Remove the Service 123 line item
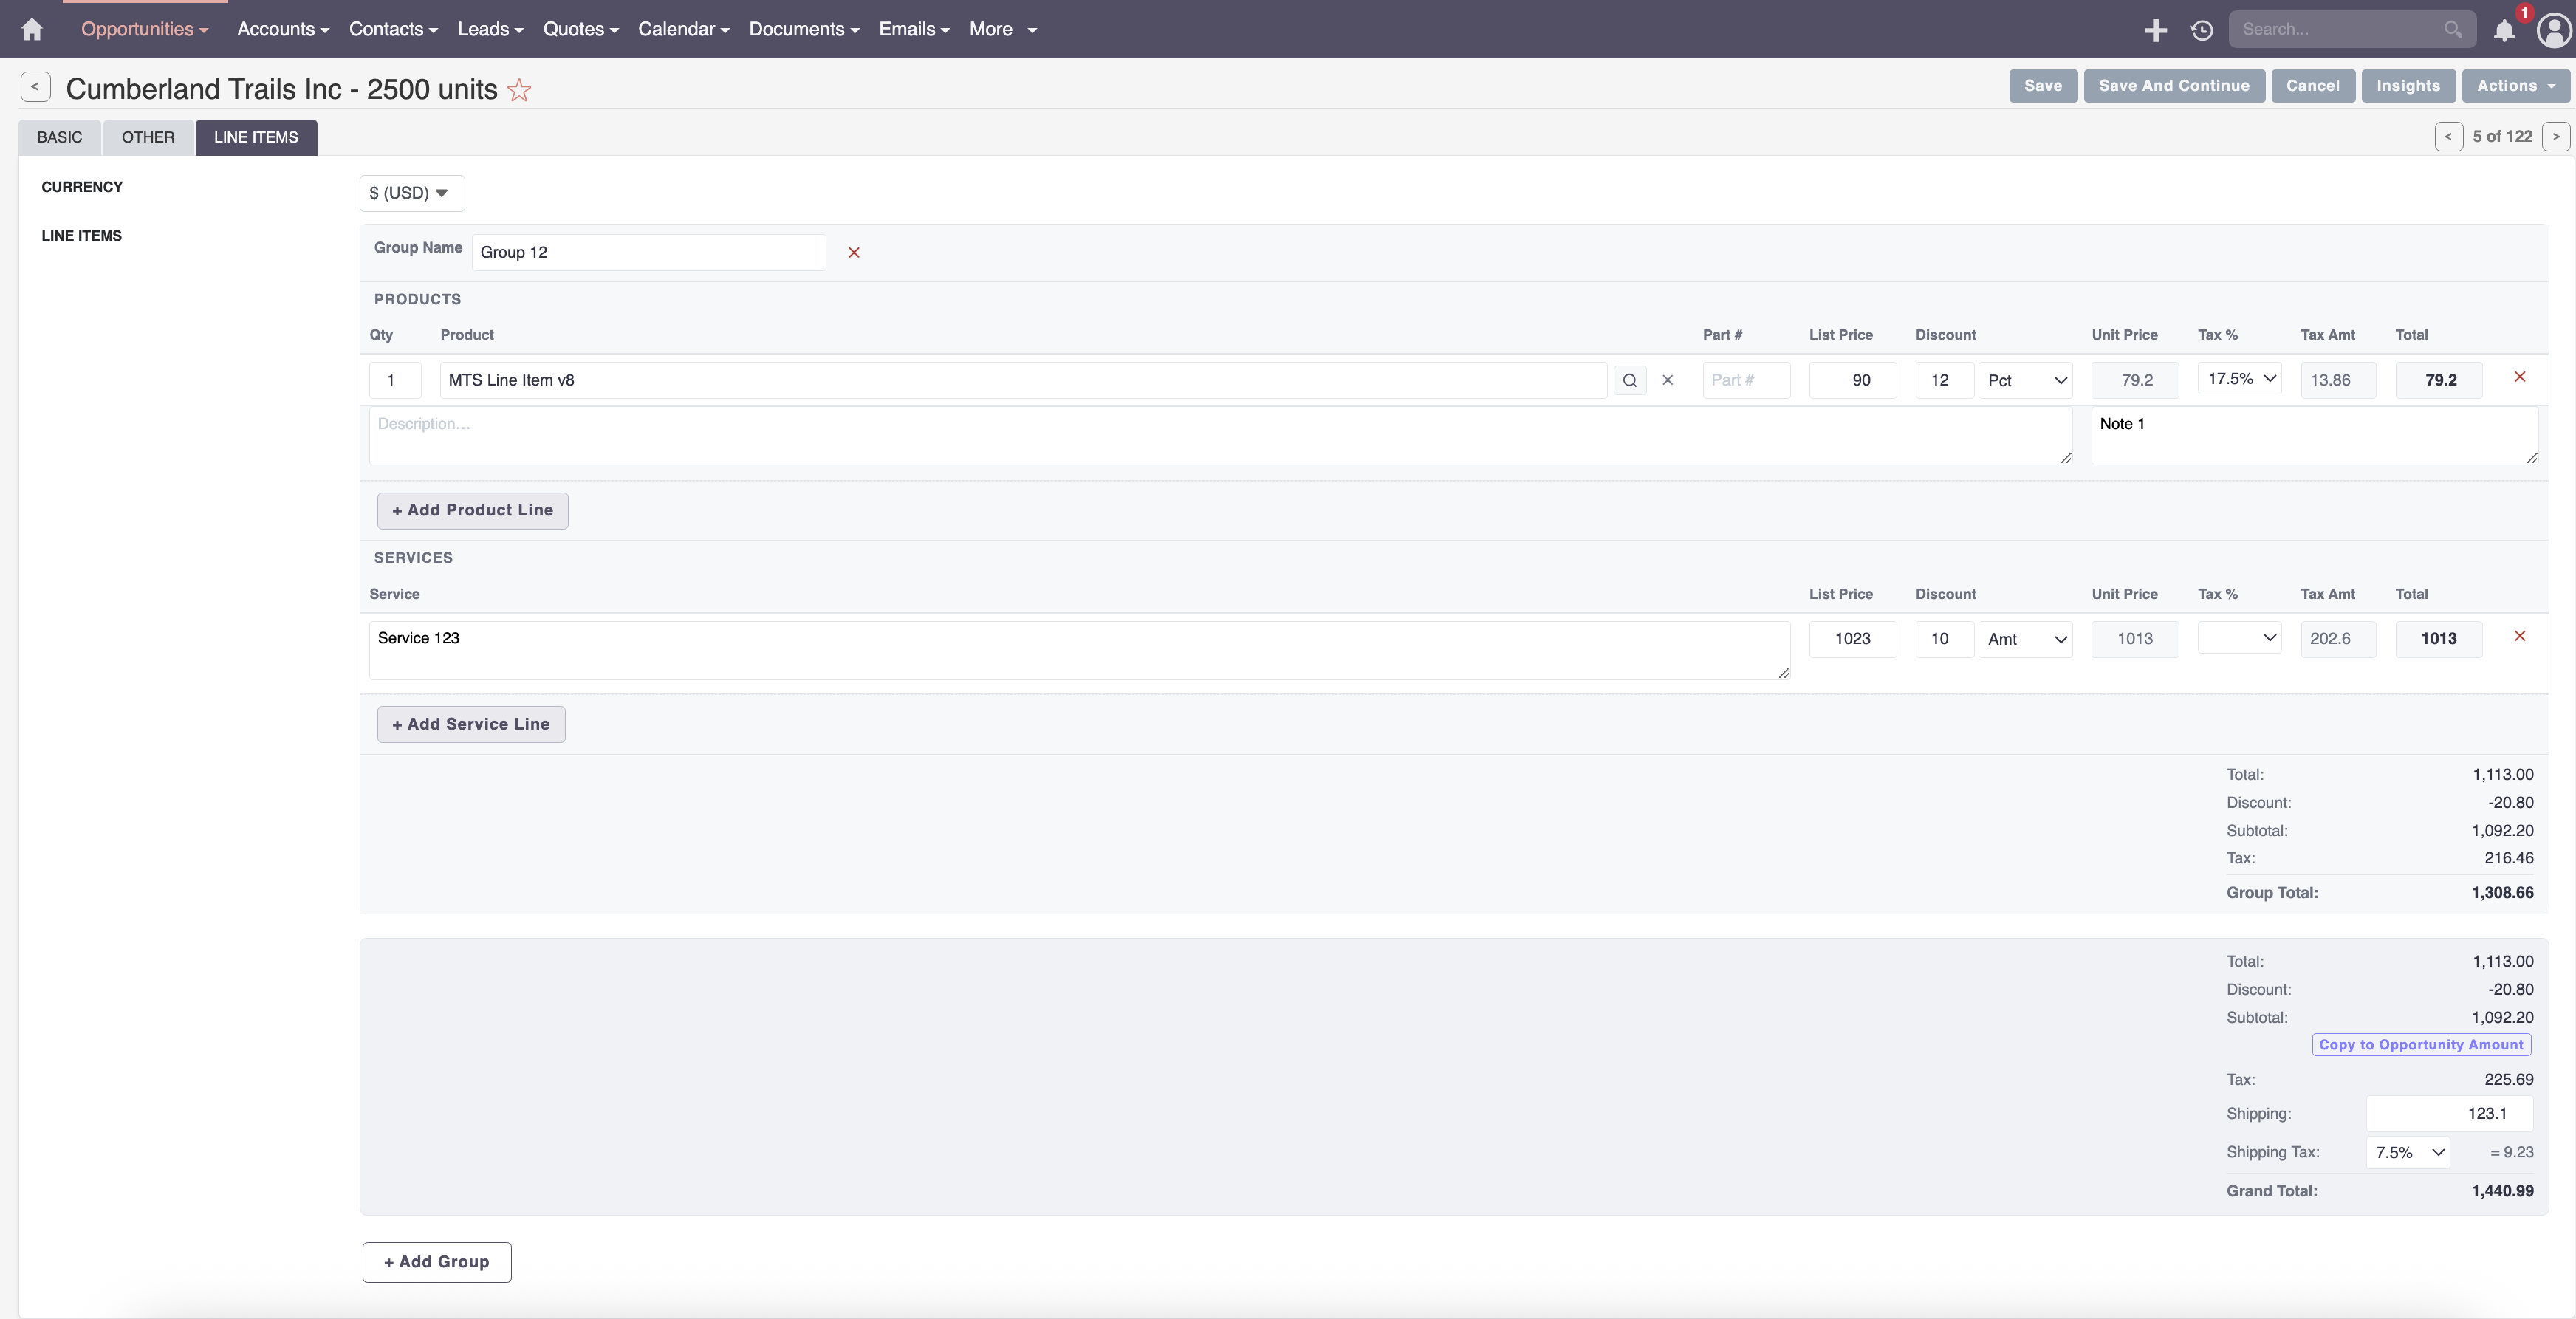 2520,636
